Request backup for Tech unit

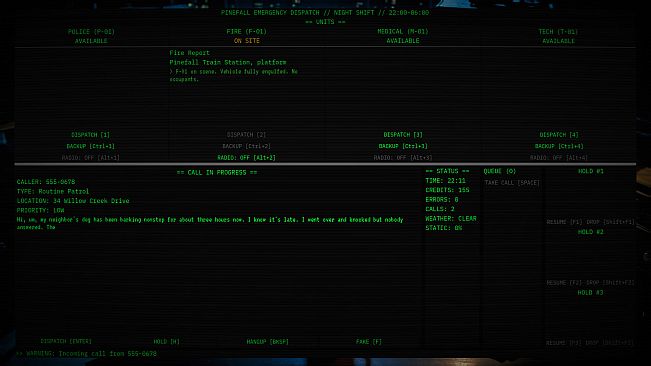[x=559, y=146]
